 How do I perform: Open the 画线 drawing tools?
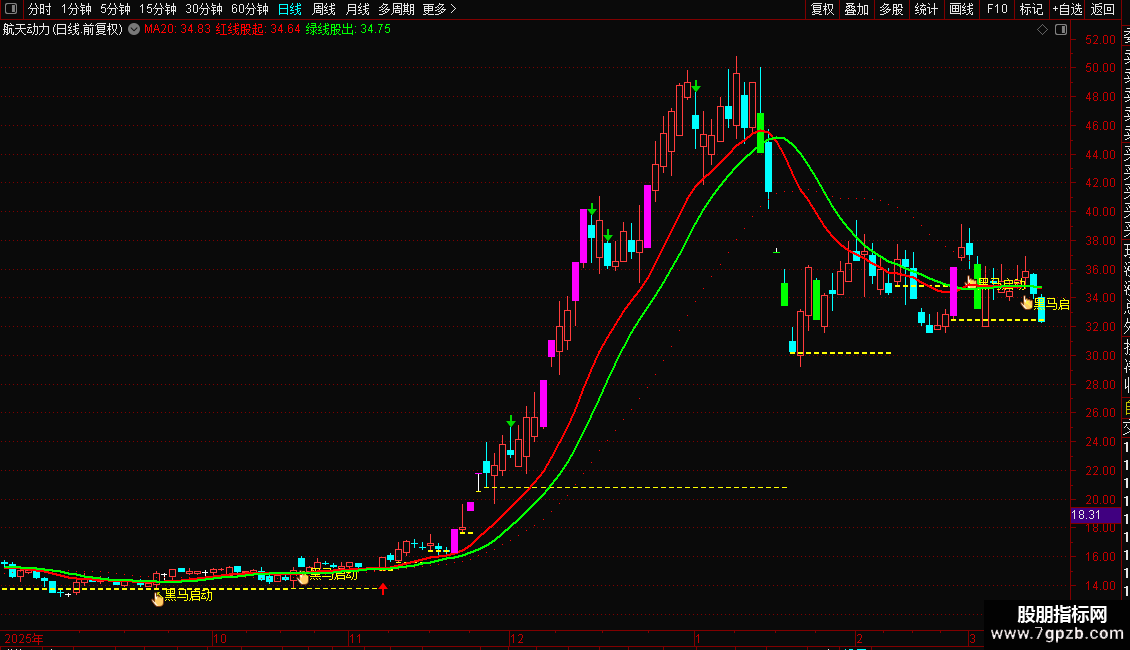[961, 9]
